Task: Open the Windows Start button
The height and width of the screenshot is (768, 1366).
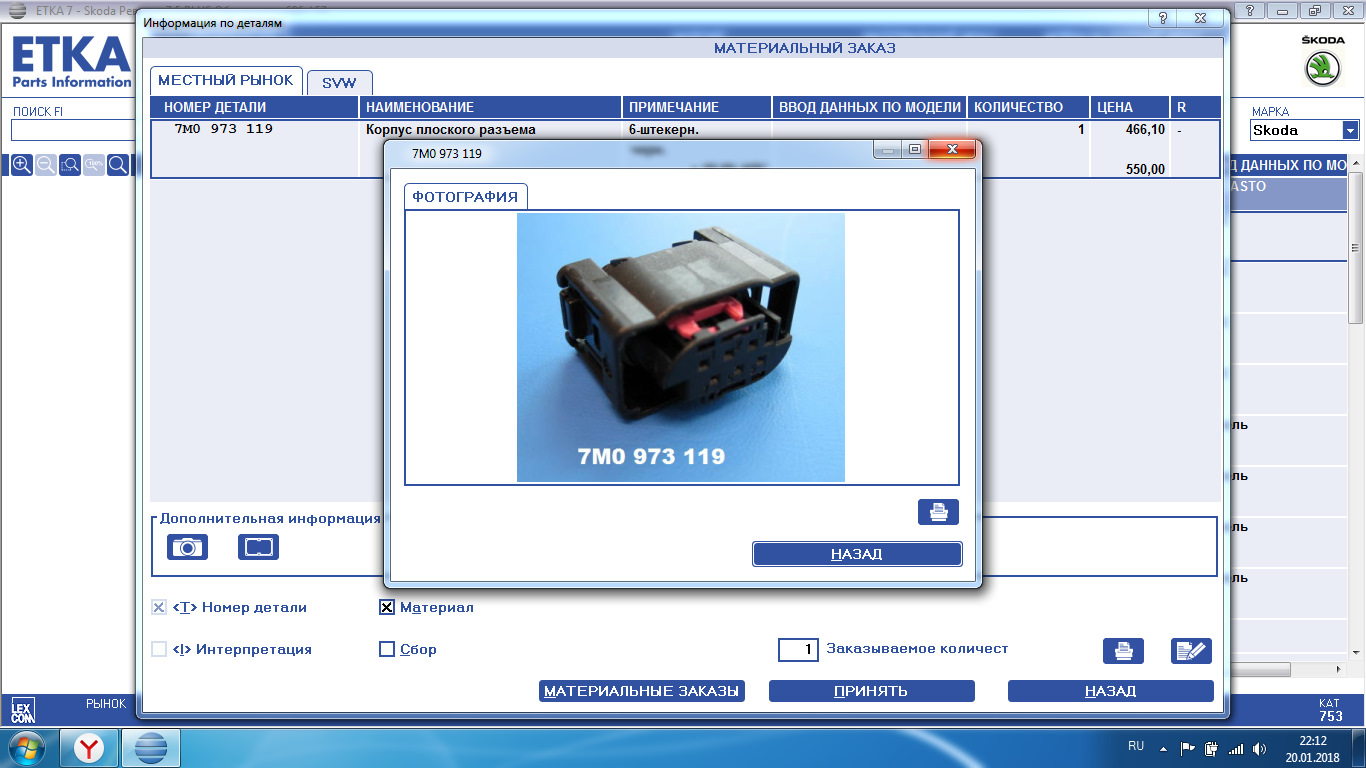Action: (27, 747)
